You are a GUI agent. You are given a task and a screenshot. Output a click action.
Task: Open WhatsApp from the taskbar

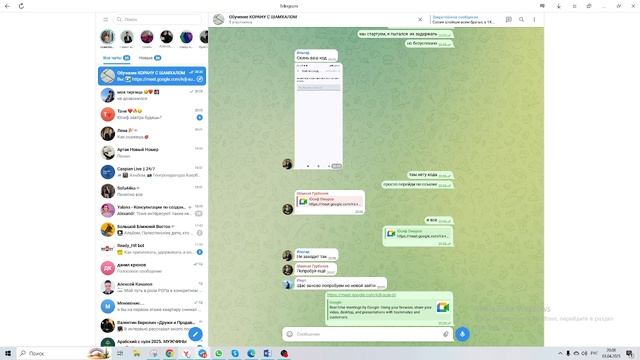point(219,353)
